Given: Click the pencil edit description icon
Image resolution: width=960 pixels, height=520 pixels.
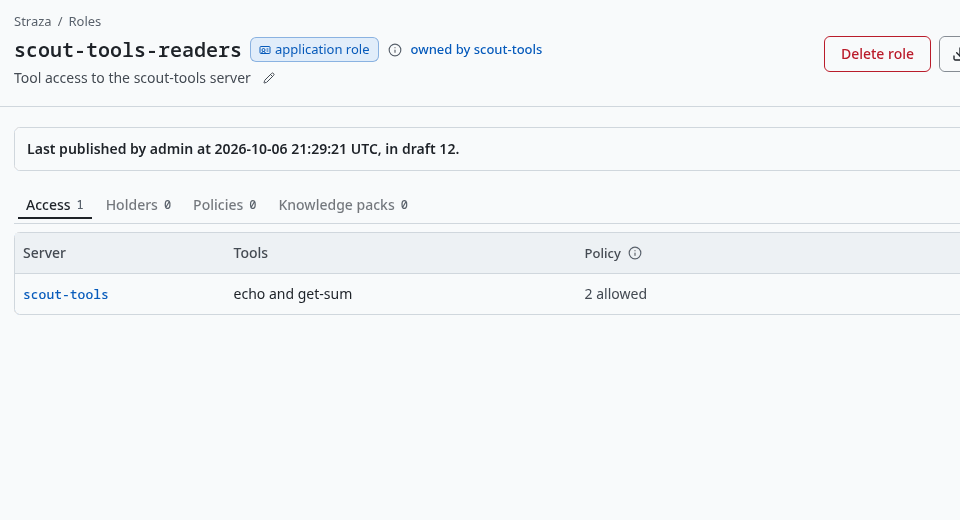Looking at the screenshot, I should (269, 78).
